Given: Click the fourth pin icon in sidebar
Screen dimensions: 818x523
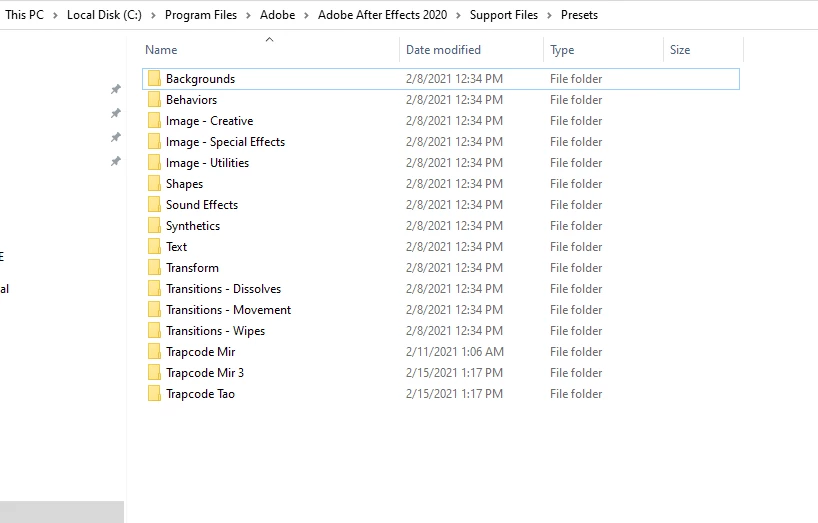Looking at the screenshot, I should [116, 161].
